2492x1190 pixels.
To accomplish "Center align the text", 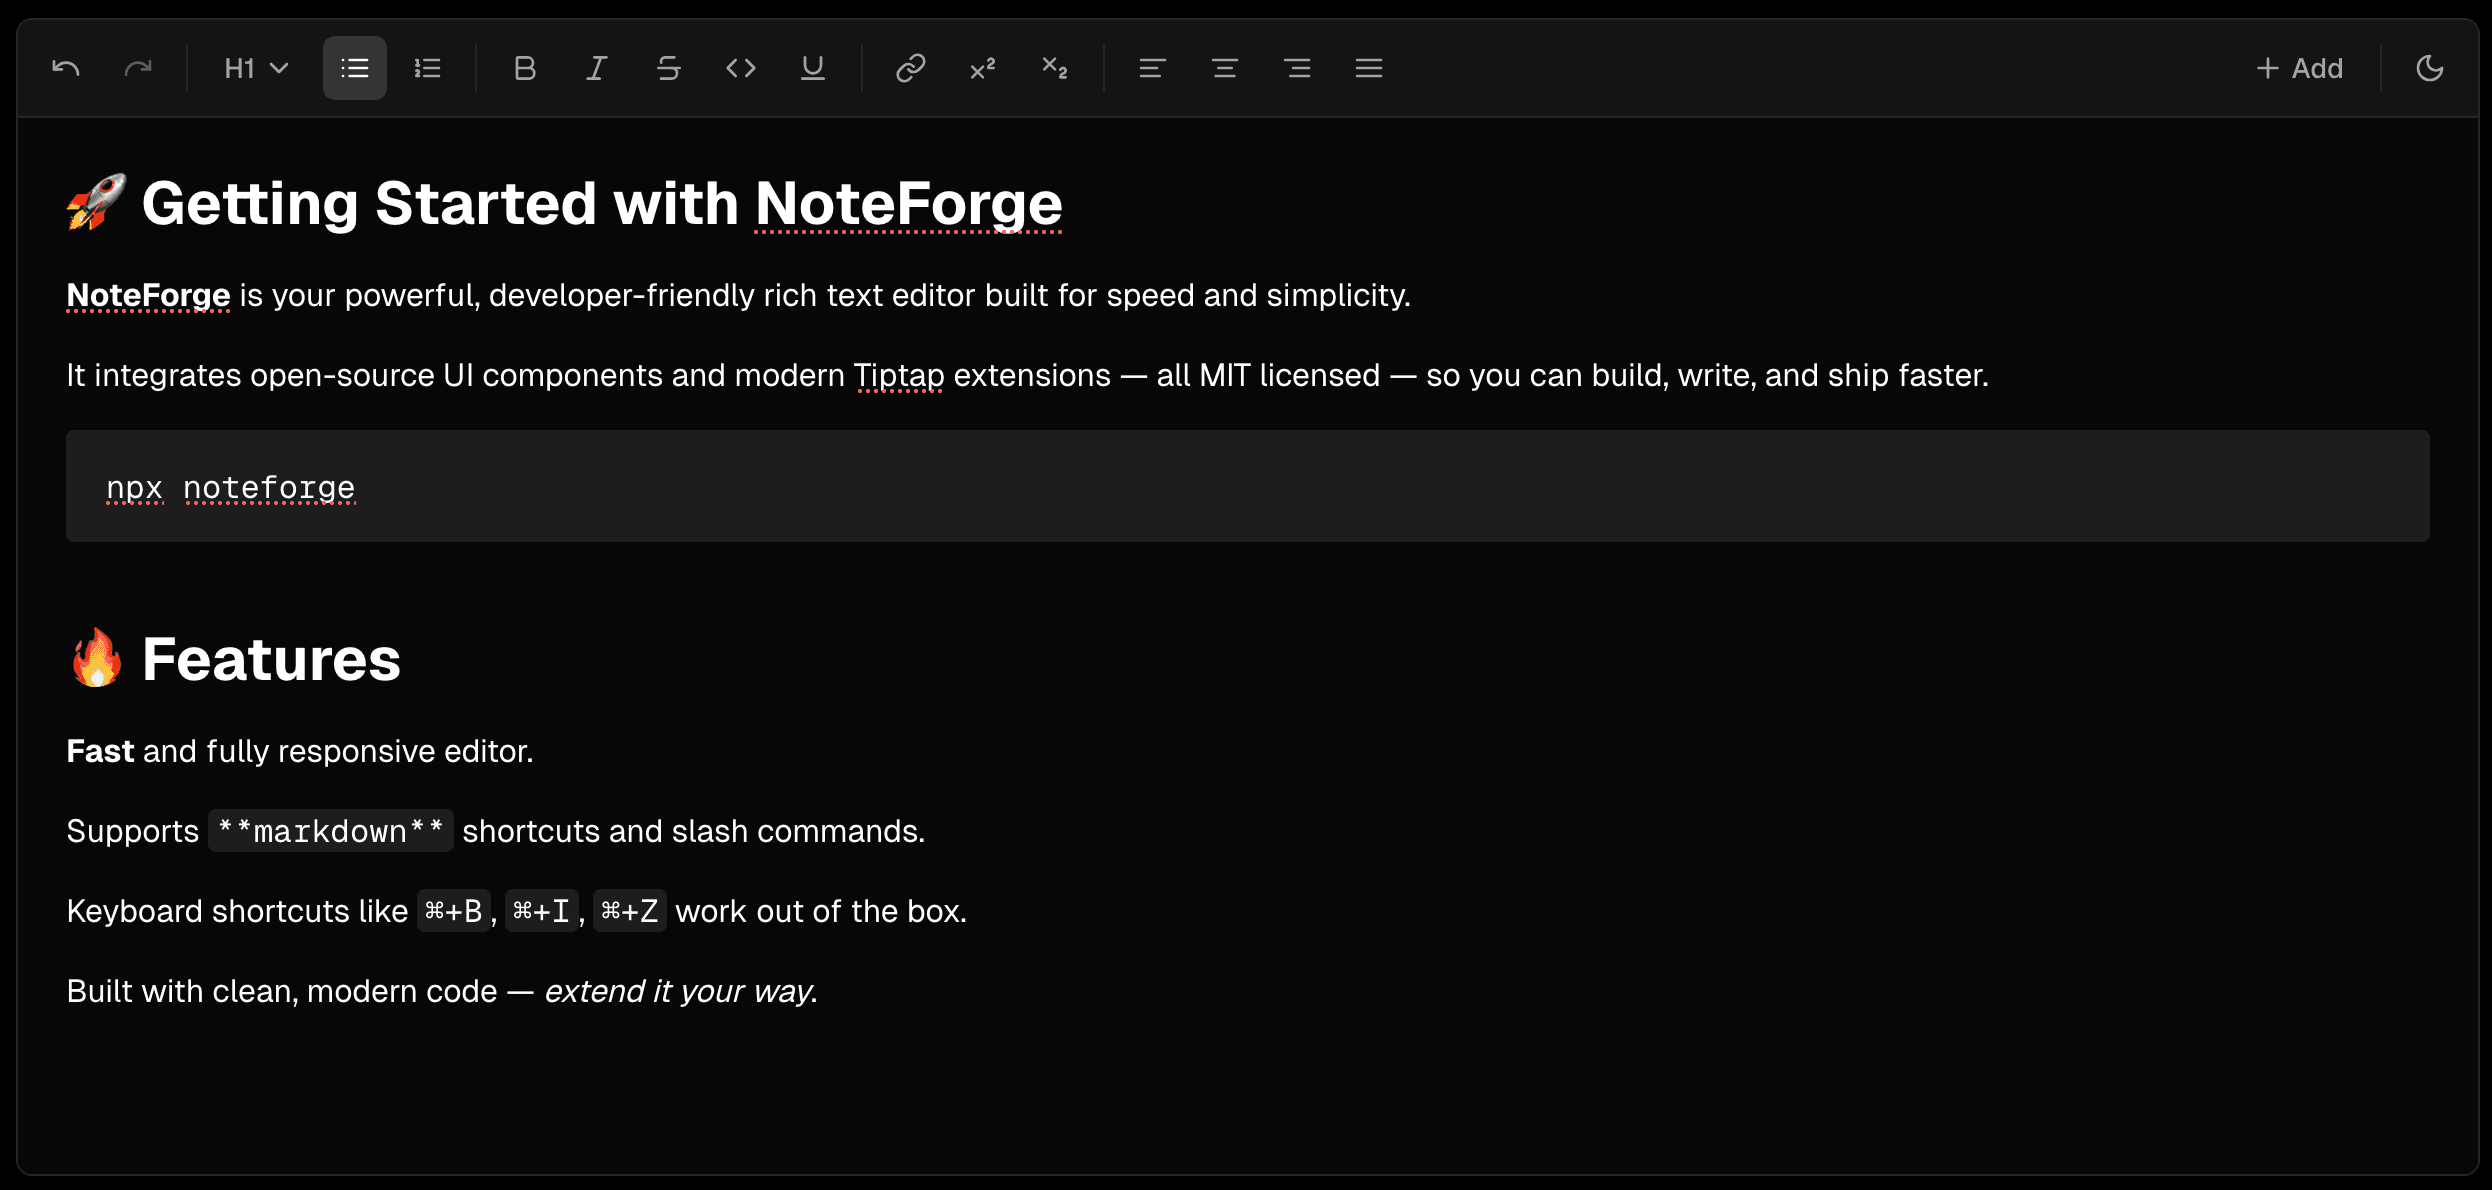I will point(1224,68).
